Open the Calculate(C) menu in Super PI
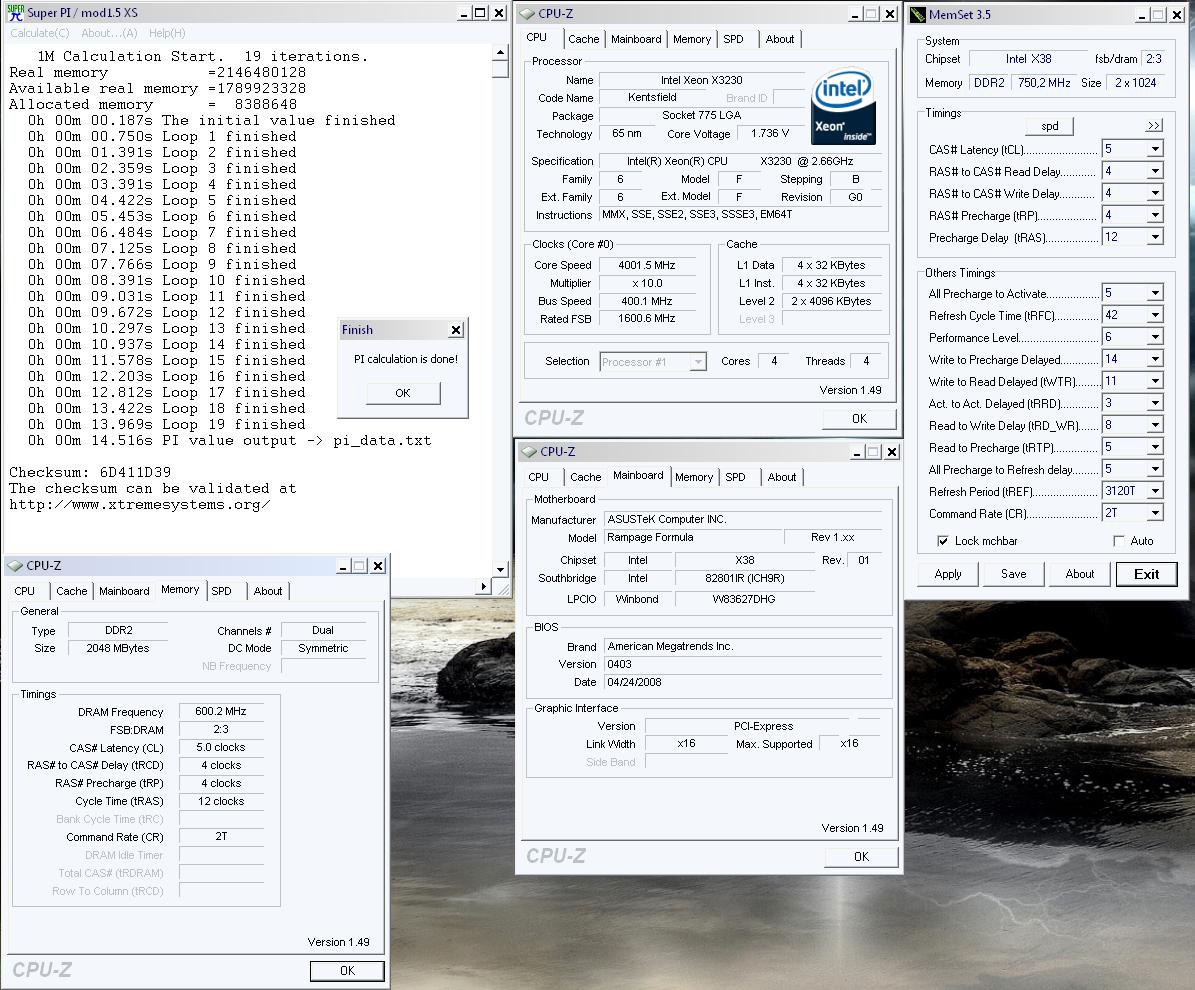This screenshot has width=1195, height=990. [40, 33]
